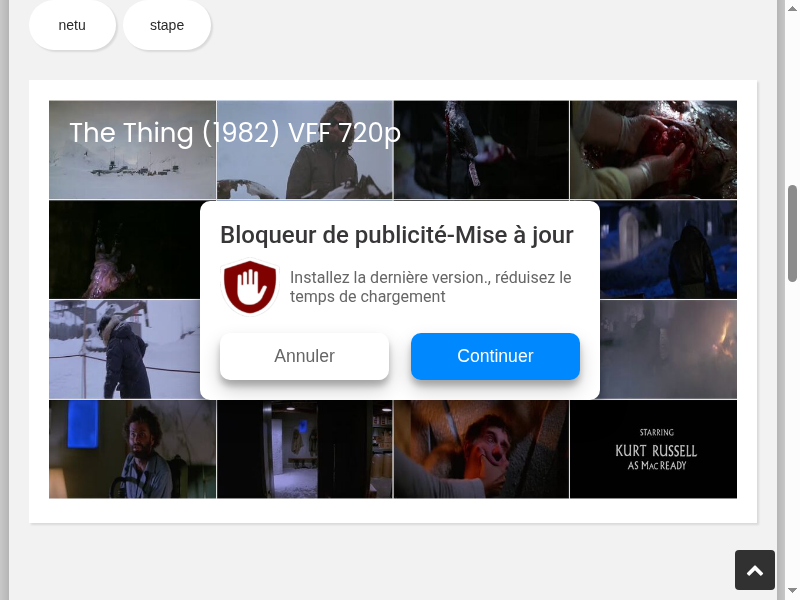Click the vertical scrollbar thumb

click(x=793, y=232)
